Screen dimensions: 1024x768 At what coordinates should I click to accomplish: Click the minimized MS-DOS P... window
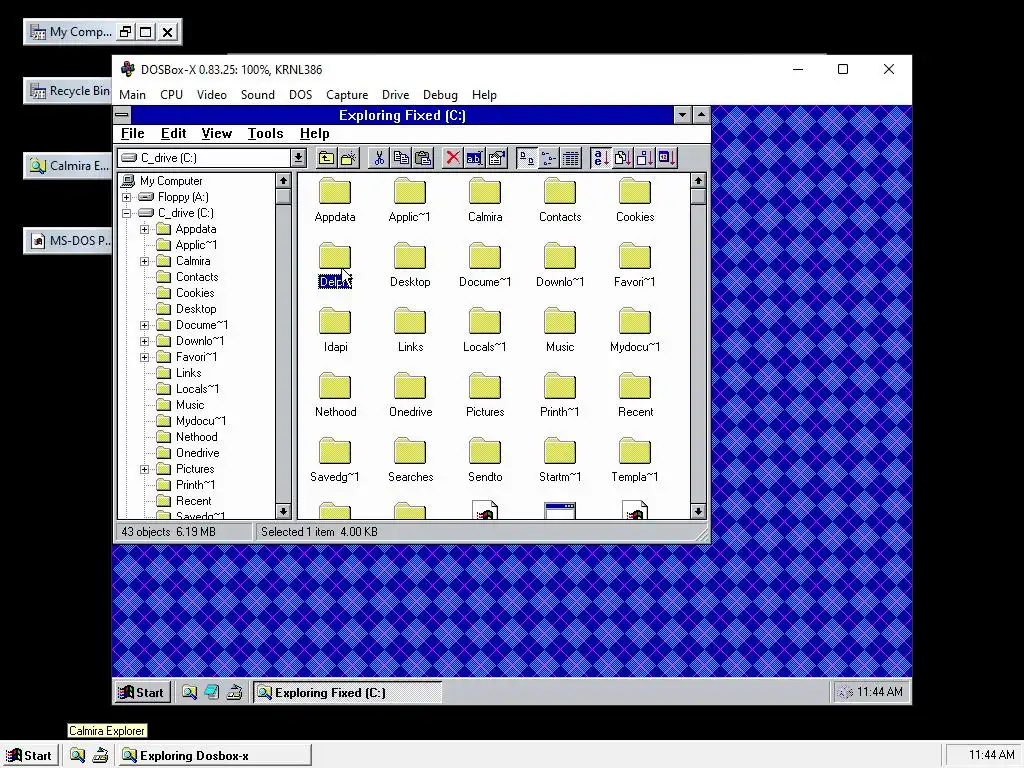[68, 240]
